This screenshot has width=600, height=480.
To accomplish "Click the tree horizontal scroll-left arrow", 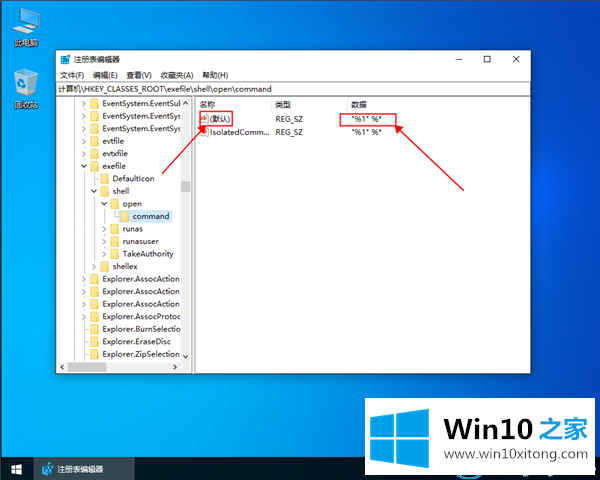I will [62, 367].
